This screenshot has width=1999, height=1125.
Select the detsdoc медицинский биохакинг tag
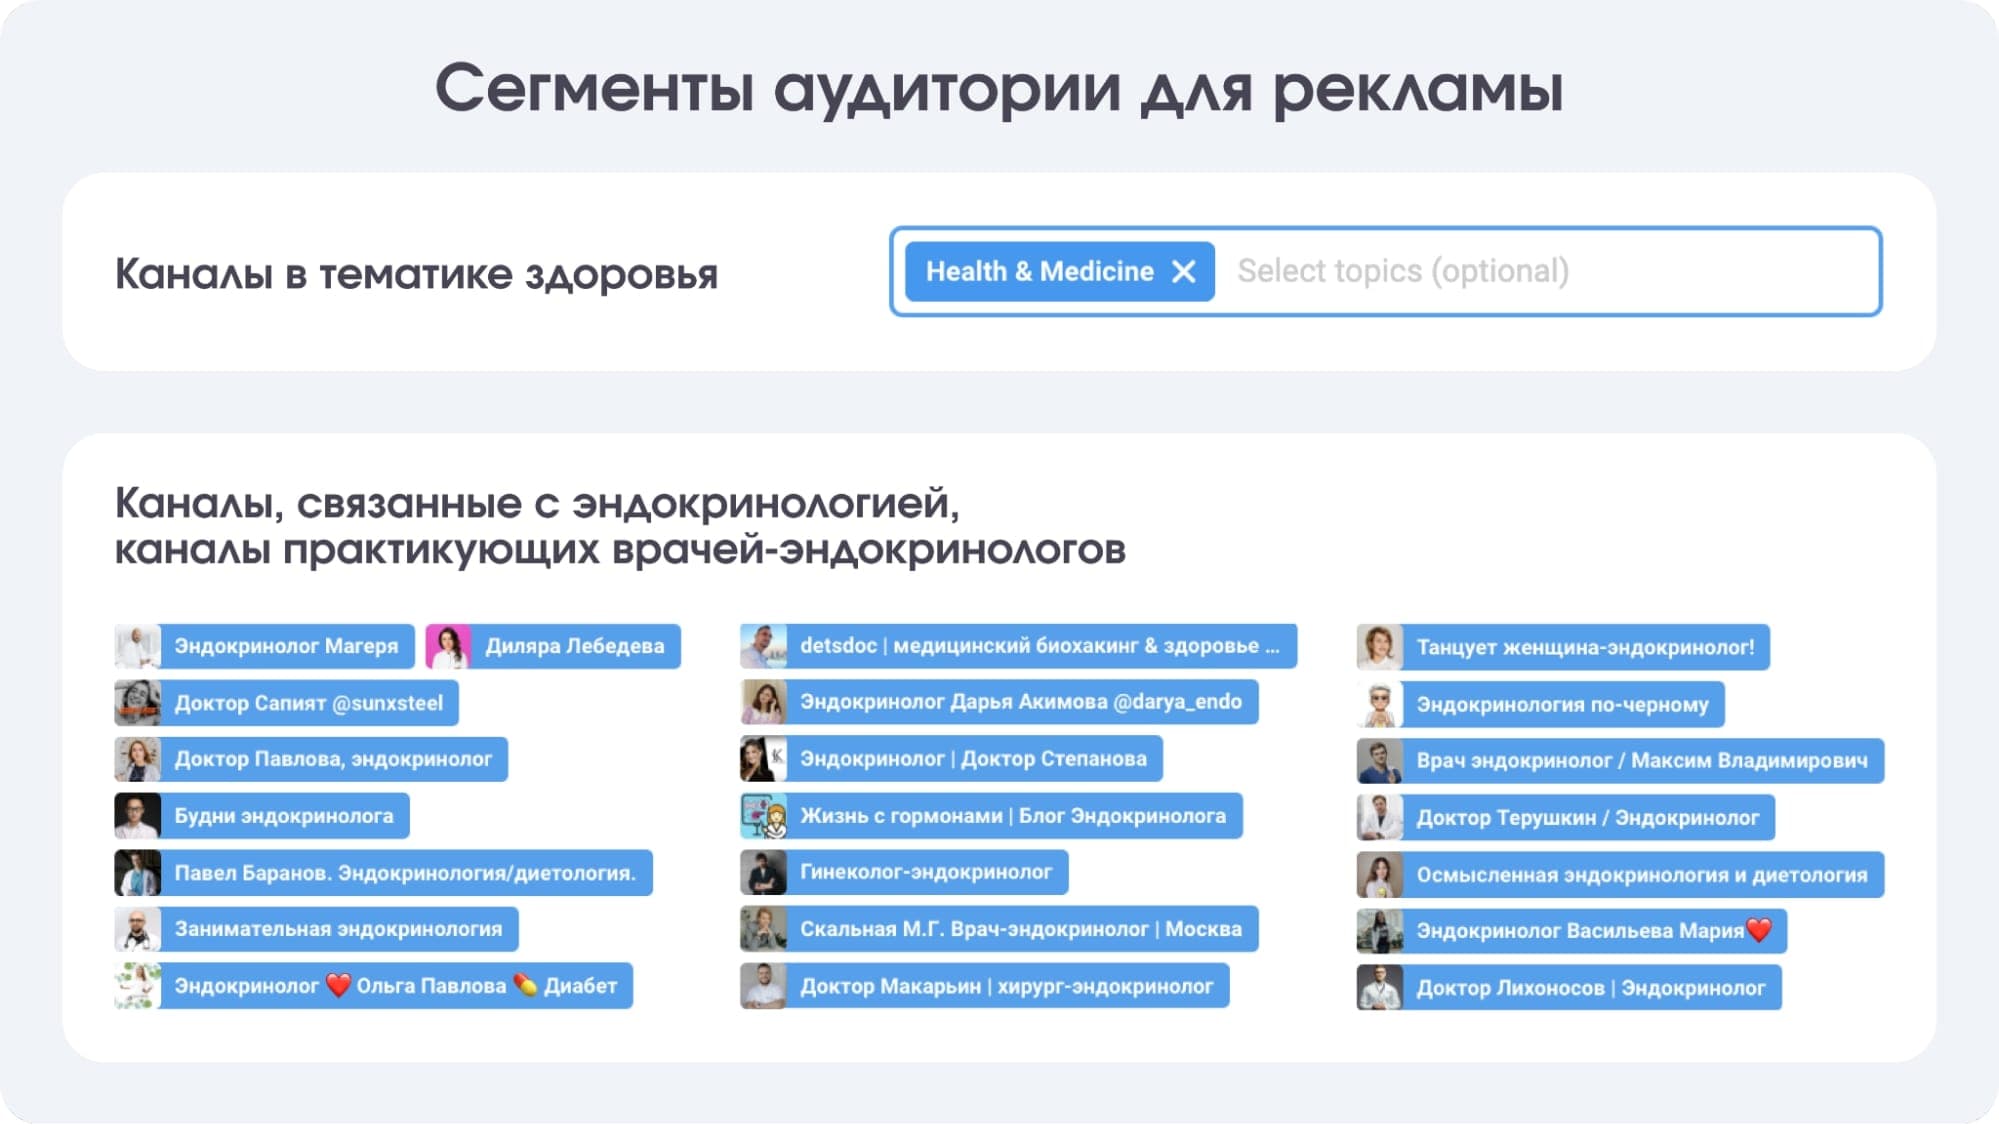click(1039, 646)
